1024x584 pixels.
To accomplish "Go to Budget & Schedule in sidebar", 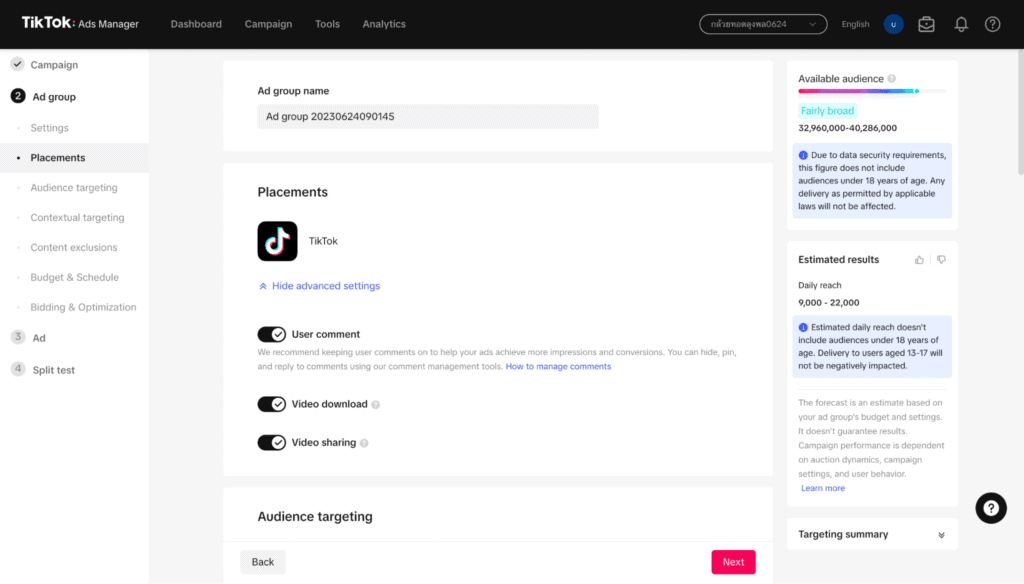I will (x=74, y=278).
